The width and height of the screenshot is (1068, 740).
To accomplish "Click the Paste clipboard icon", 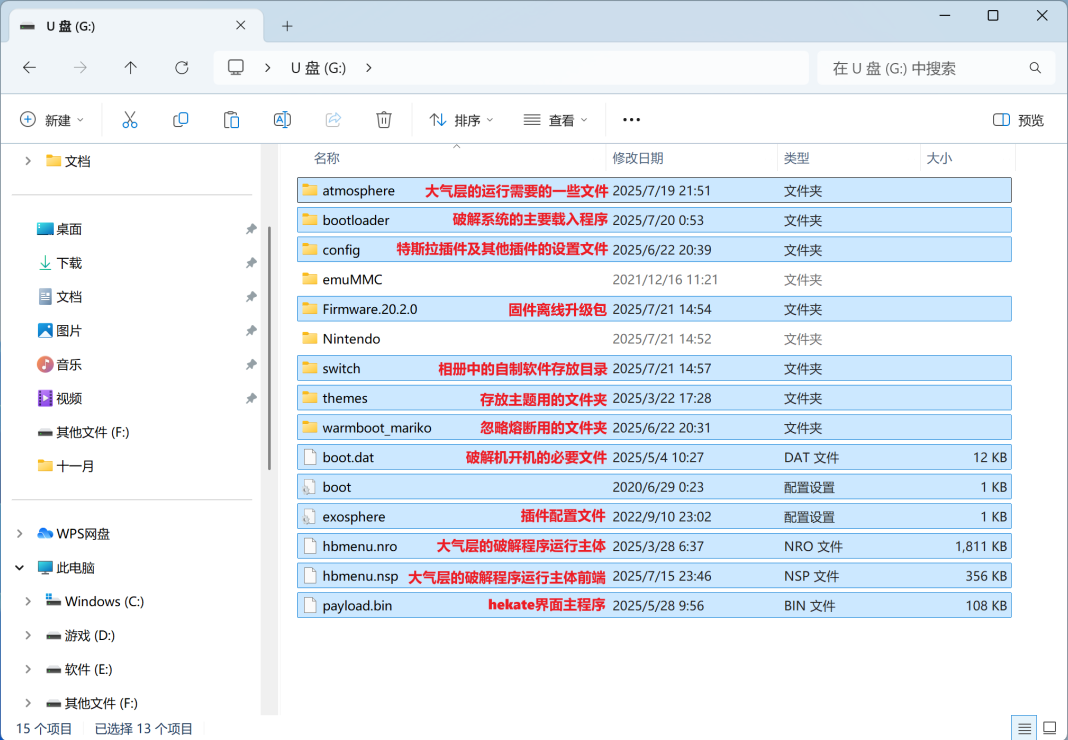I will point(231,120).
